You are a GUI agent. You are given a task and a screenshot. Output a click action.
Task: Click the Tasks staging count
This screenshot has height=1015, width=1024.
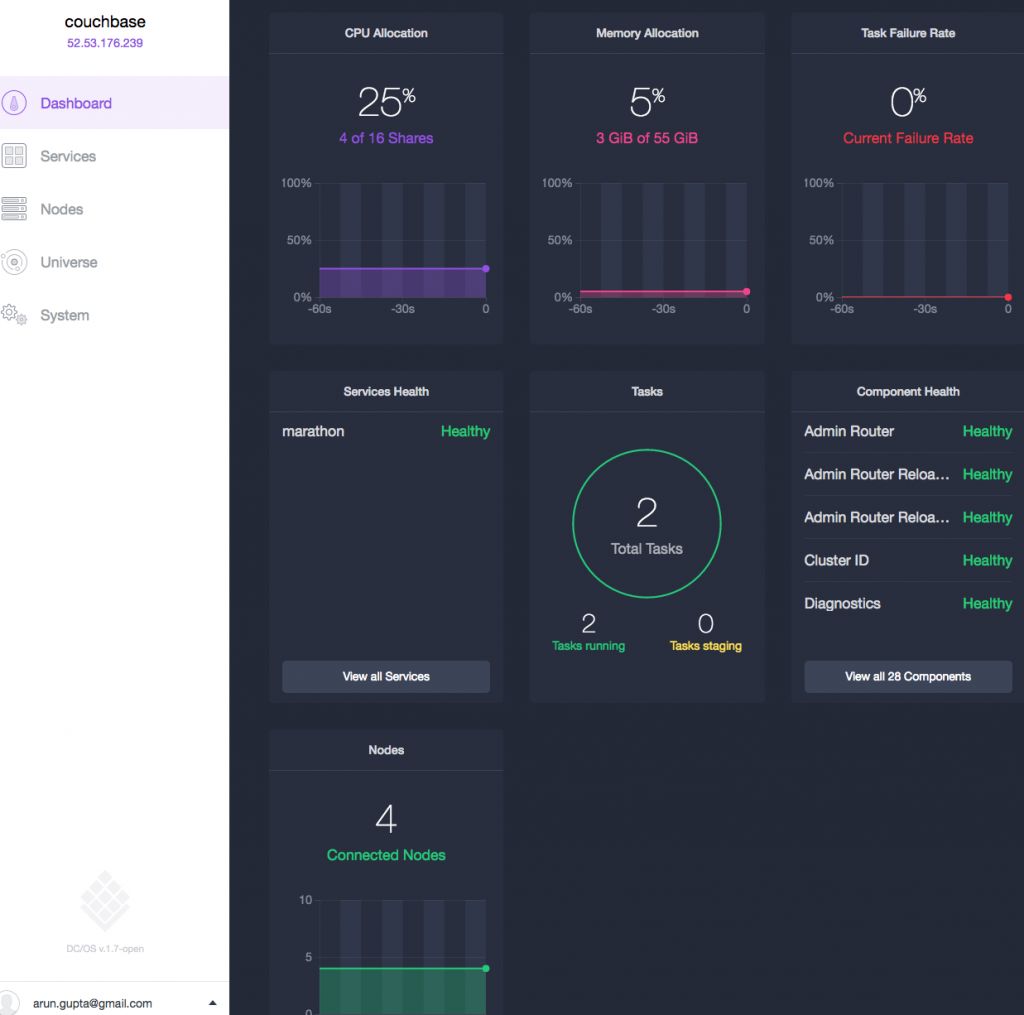[705, 624]
